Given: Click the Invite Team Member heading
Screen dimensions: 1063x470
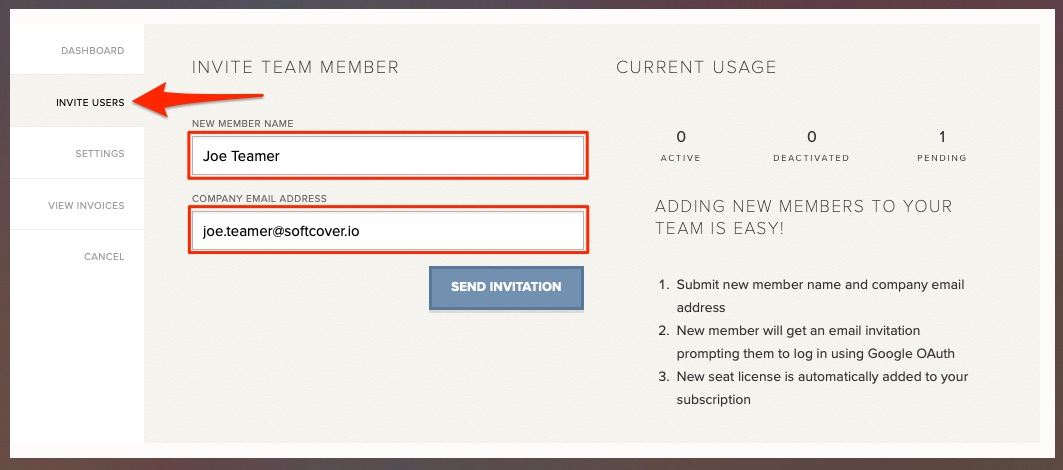Looking at the screenshot, I should point(295,68).
